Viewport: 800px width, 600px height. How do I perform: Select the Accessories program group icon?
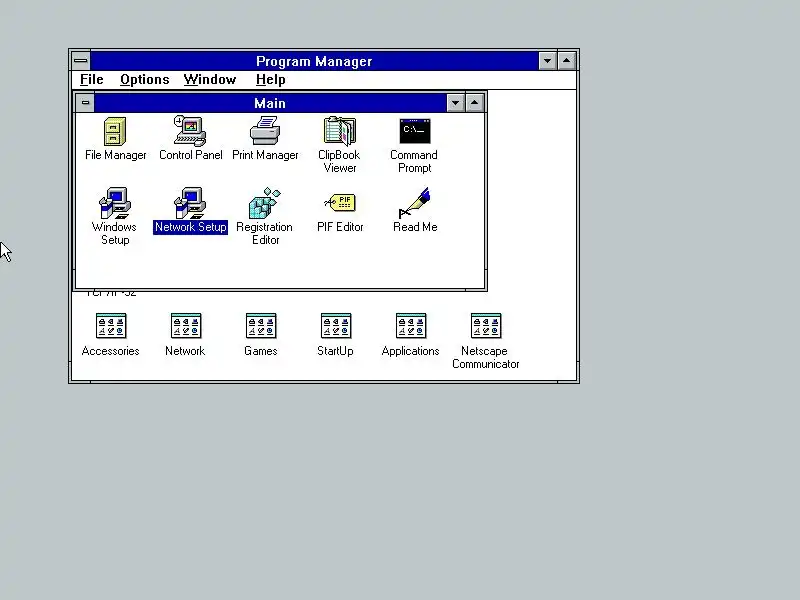[111, 326]
